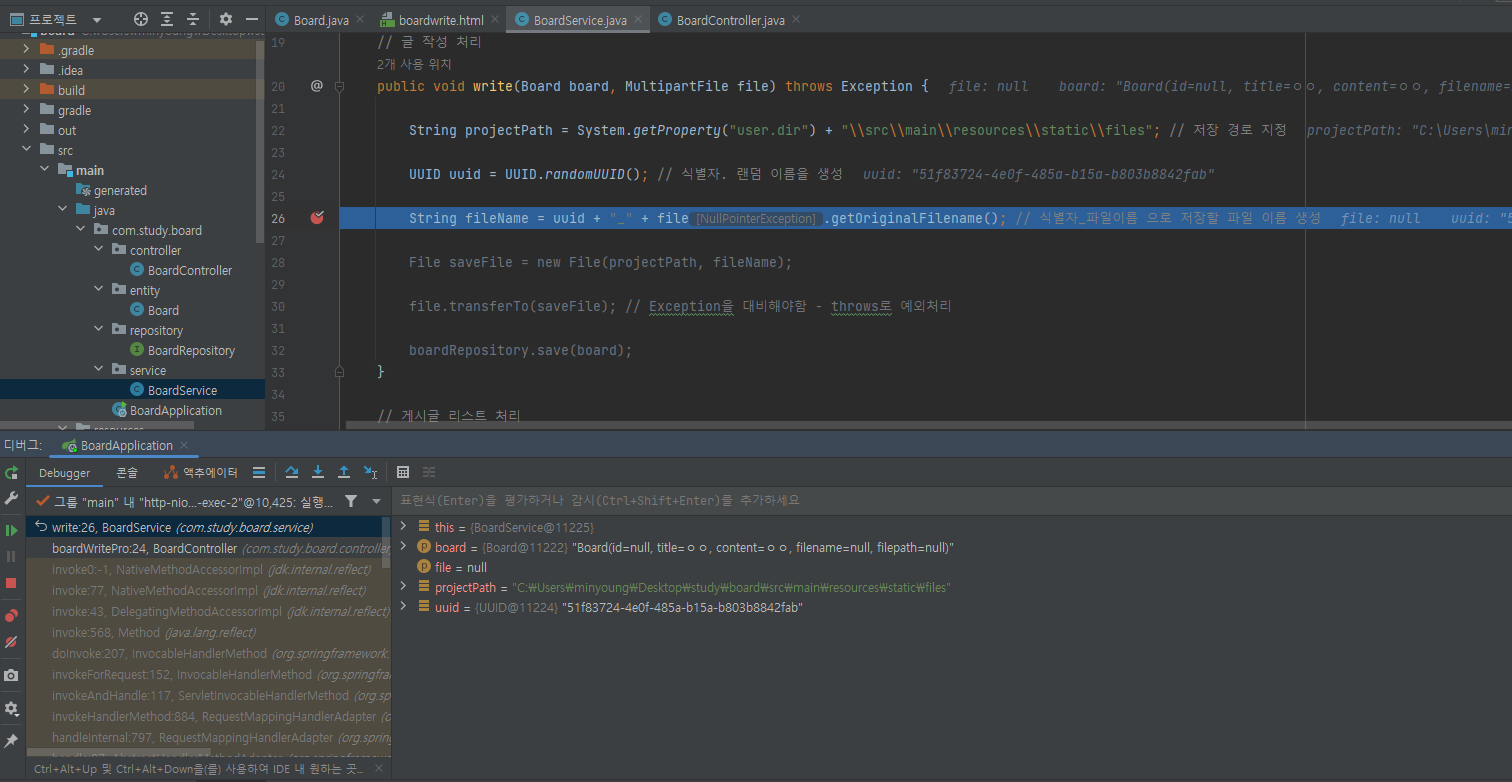
Task: Resume program with green play icon
Action: [11, 530]
